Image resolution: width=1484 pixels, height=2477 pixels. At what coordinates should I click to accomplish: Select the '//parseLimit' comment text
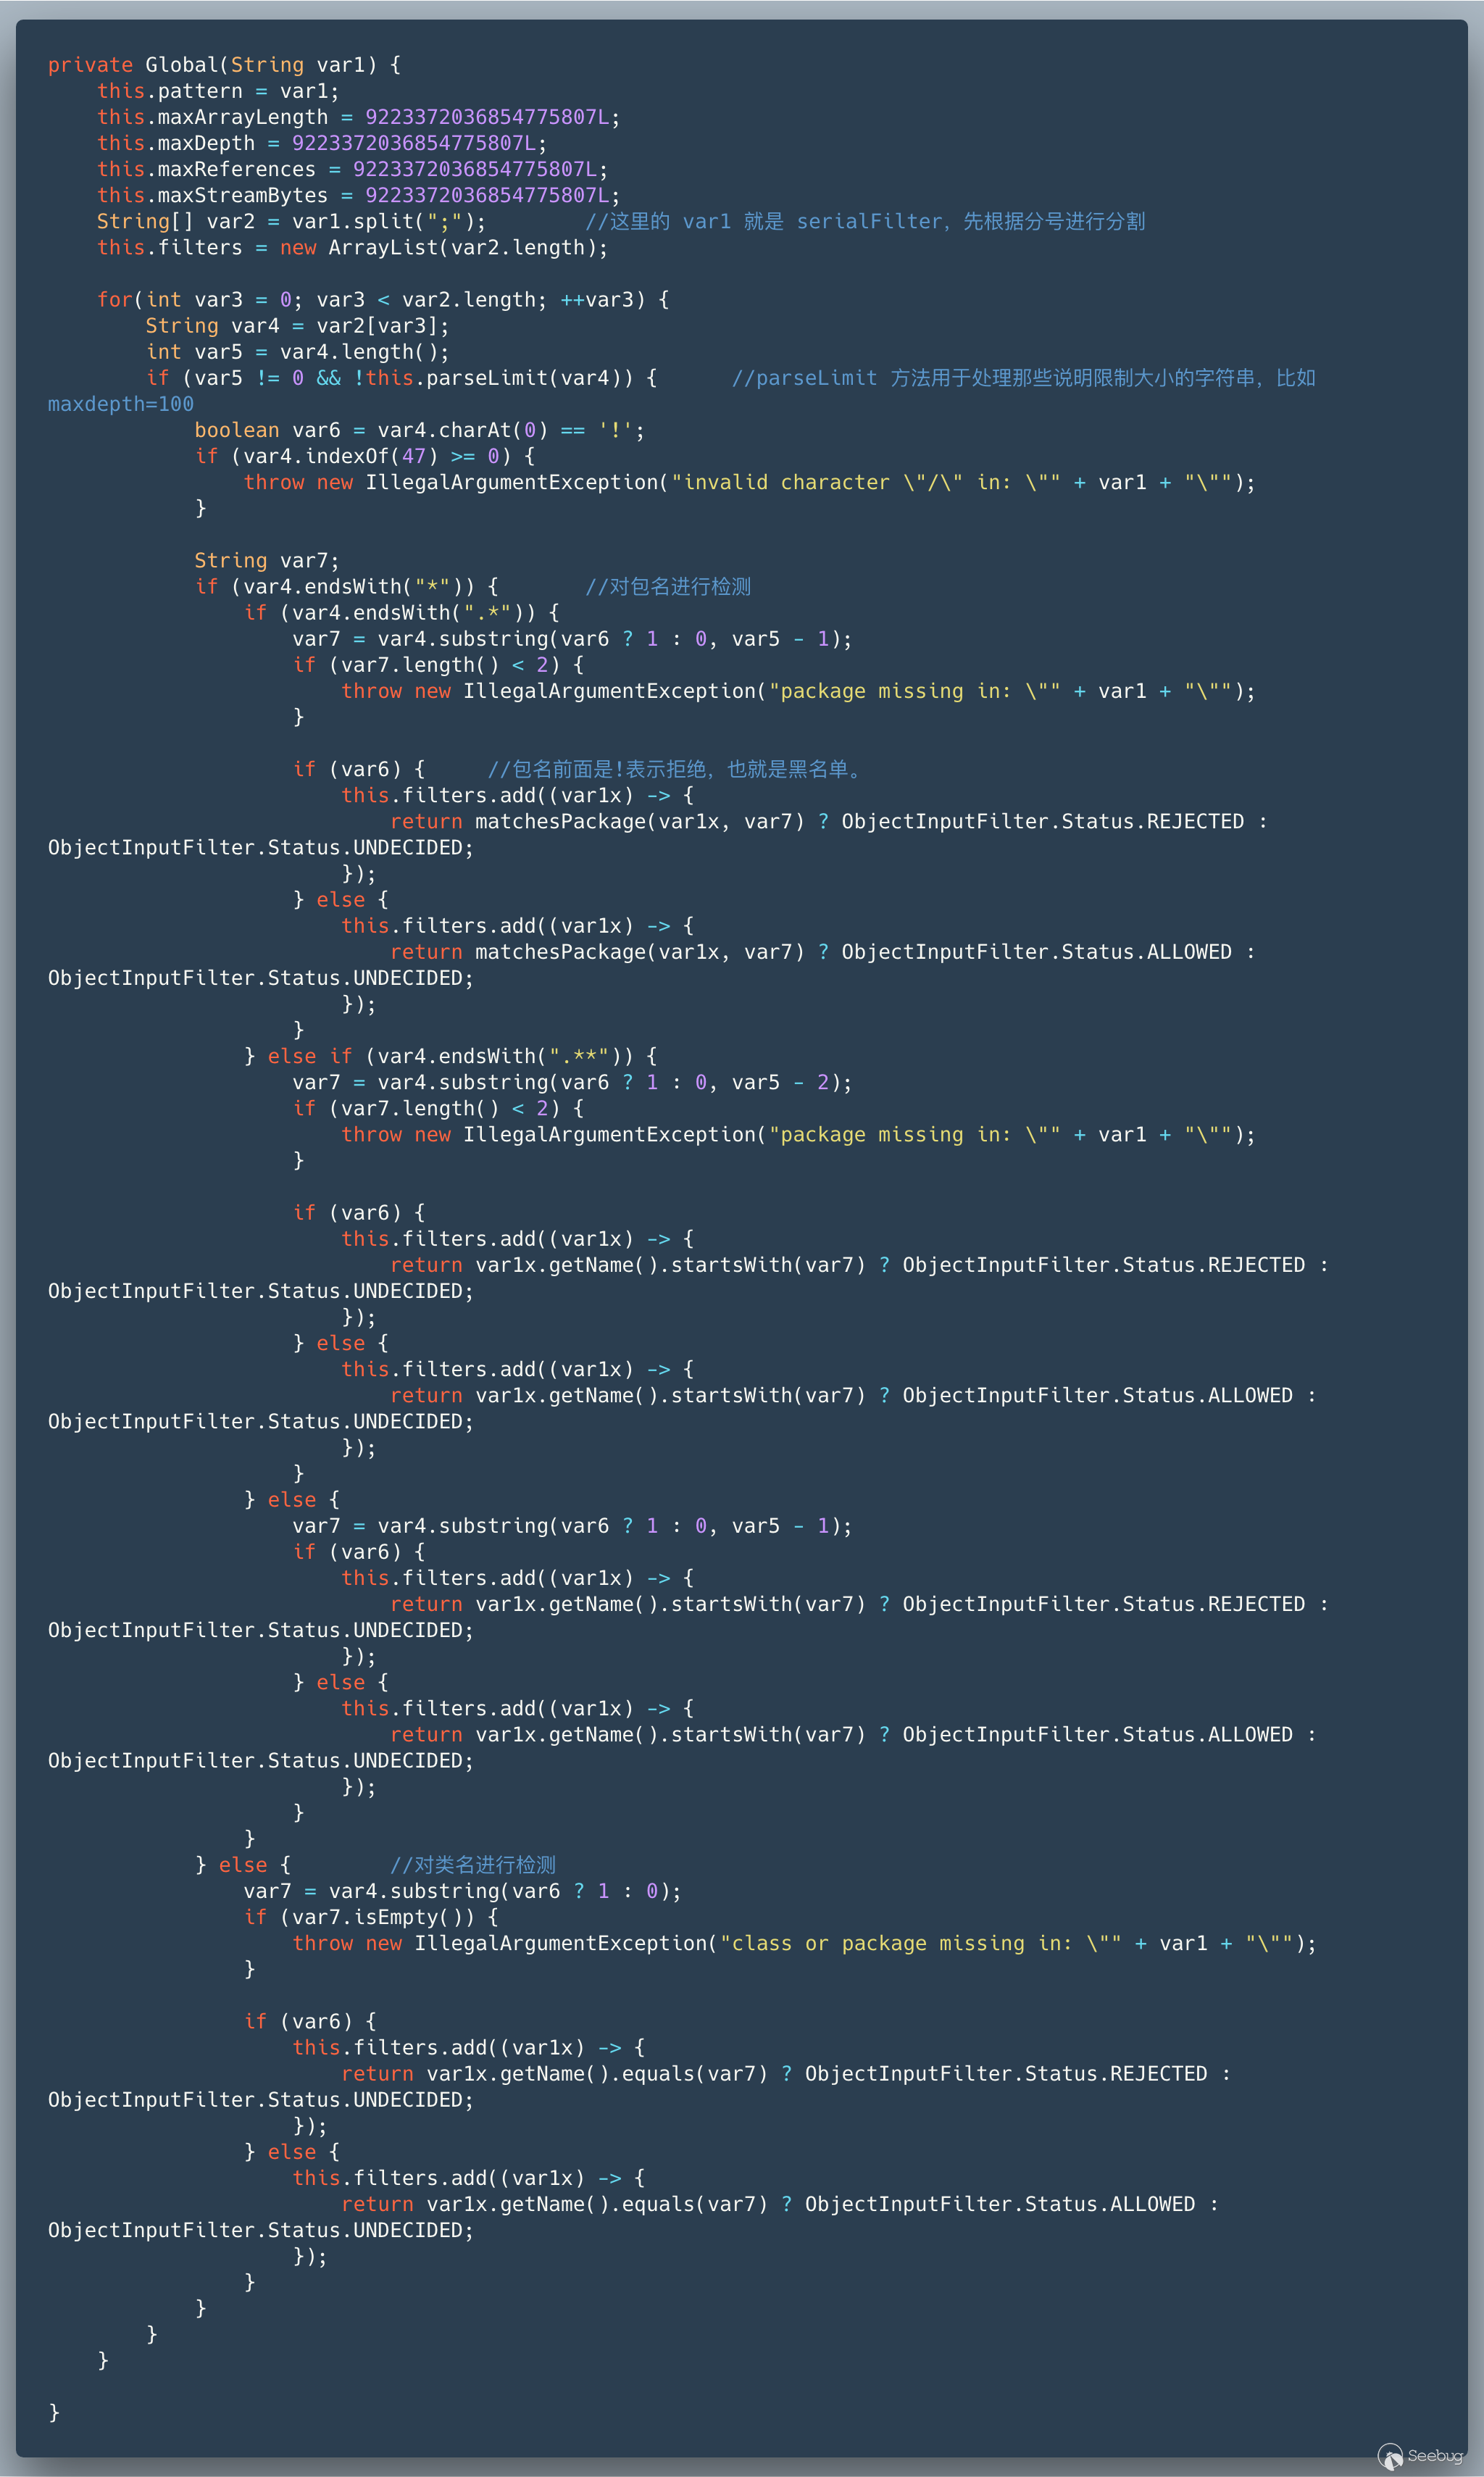[x=1023, y=378]
